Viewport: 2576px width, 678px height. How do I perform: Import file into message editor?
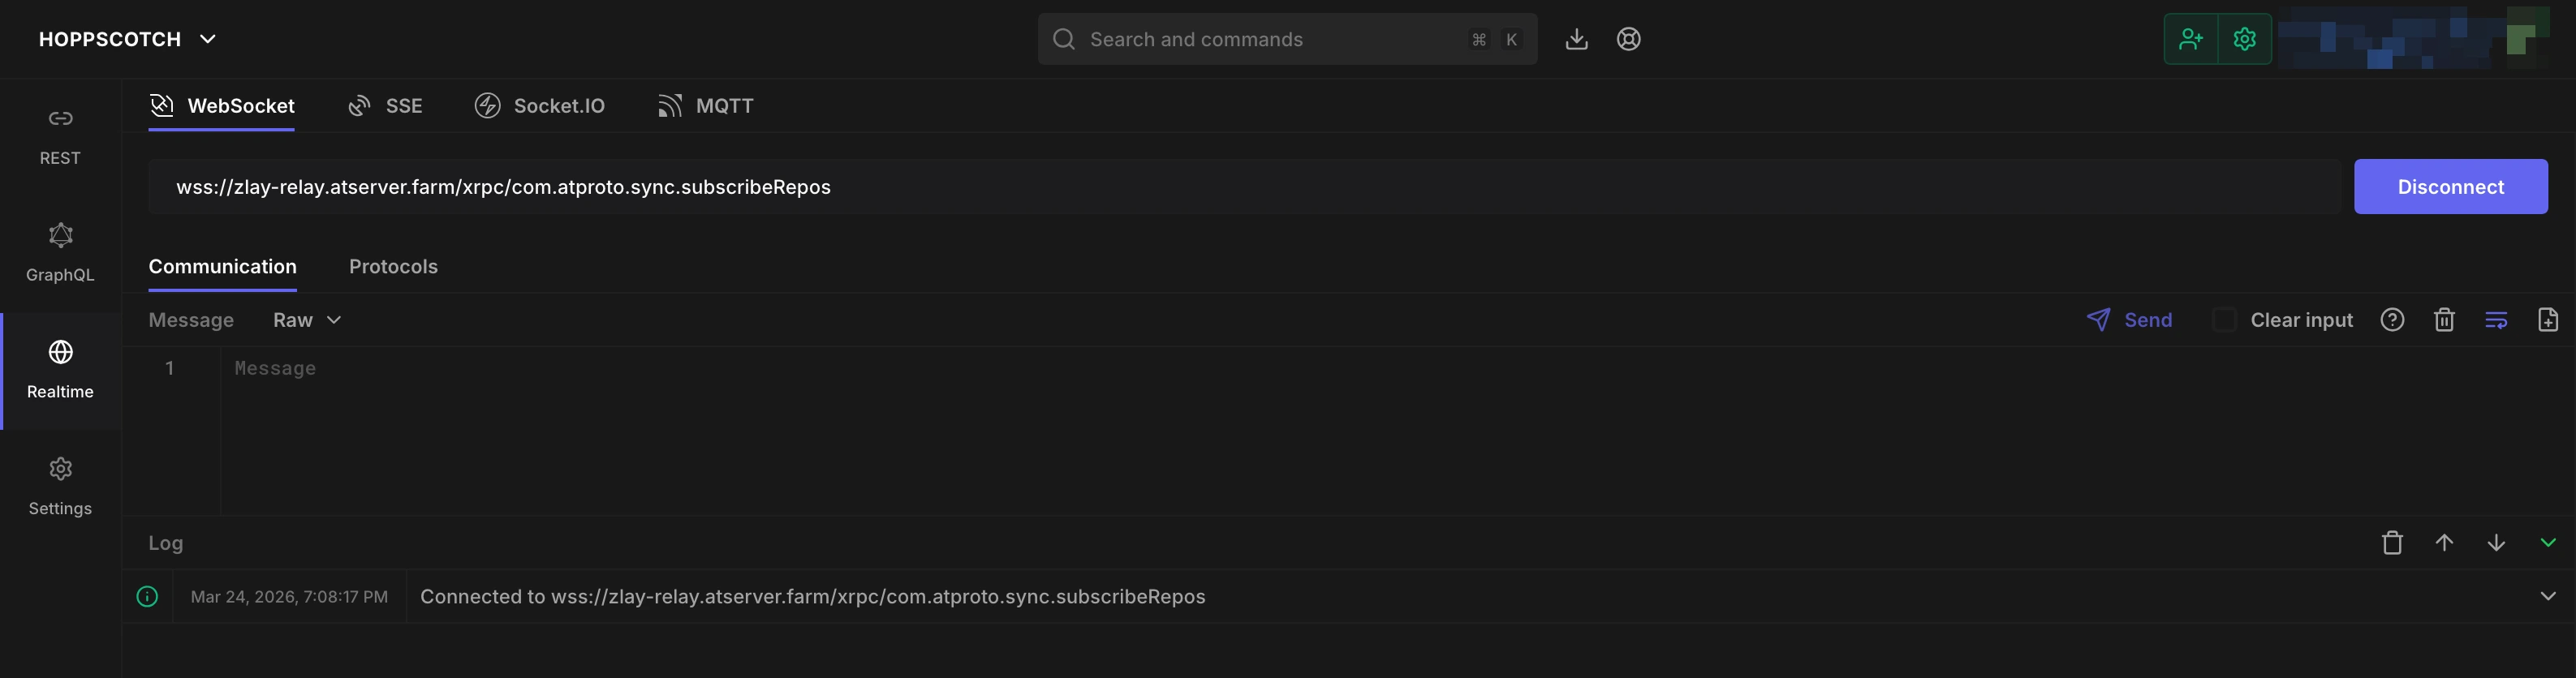point(2547,320)
